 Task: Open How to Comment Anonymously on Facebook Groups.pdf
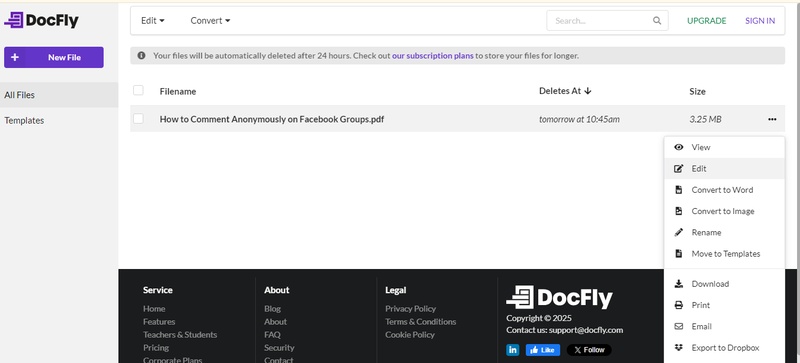[271, 119]
